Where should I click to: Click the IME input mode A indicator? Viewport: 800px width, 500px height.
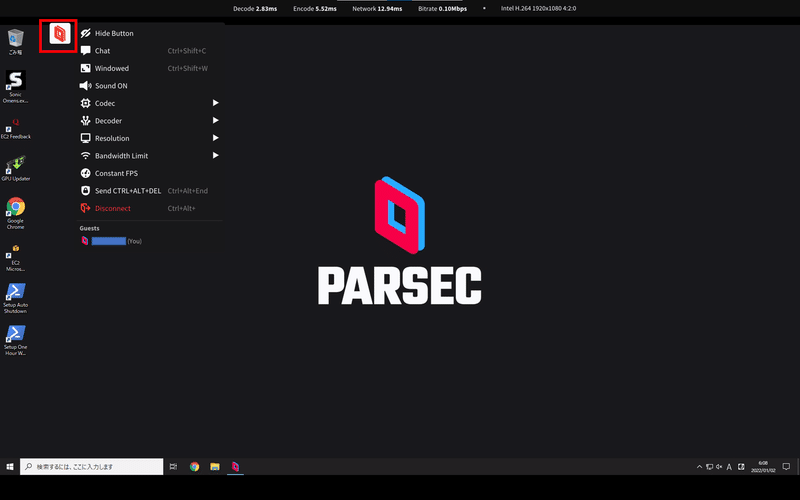point(729,466)
